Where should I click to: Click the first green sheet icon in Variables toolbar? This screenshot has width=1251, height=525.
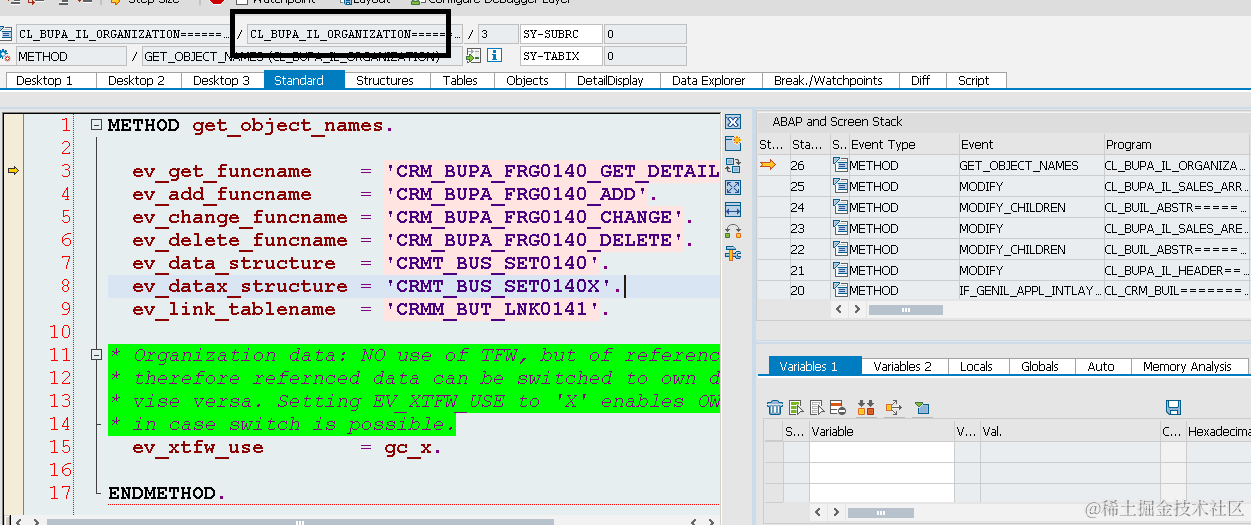click(x=796, y=407)
